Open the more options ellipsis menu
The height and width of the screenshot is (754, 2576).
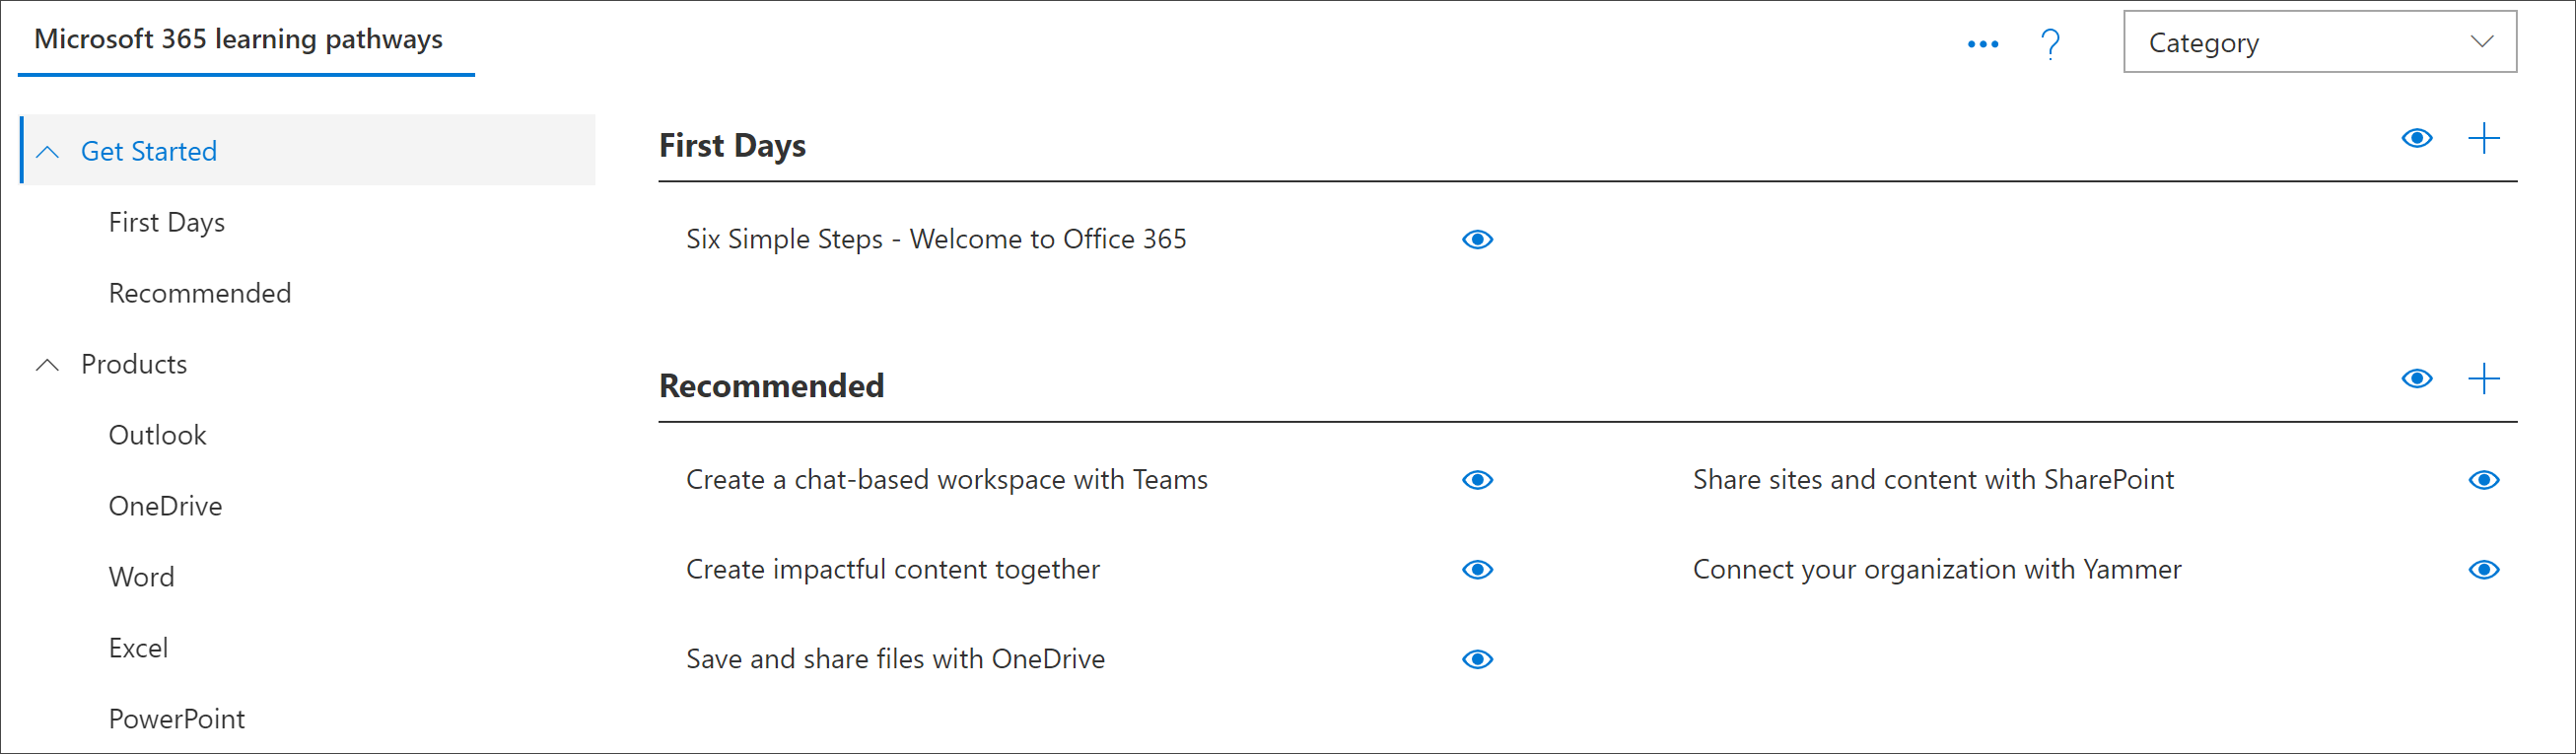point(1982,42)
